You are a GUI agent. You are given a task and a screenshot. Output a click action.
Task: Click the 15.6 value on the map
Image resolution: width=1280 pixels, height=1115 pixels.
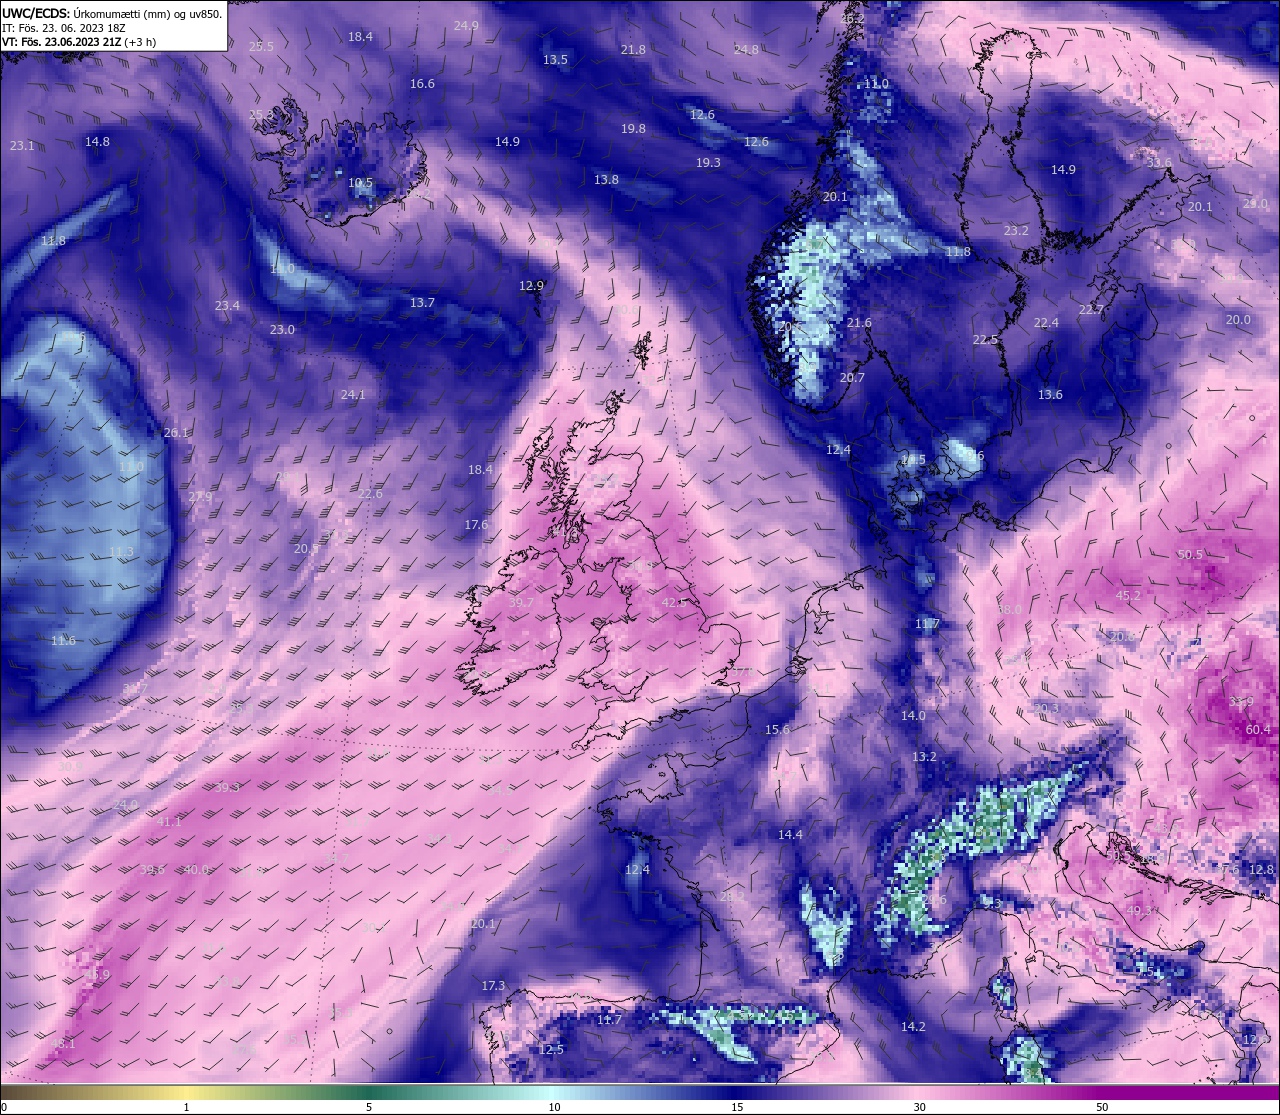(x=777, y=730)
